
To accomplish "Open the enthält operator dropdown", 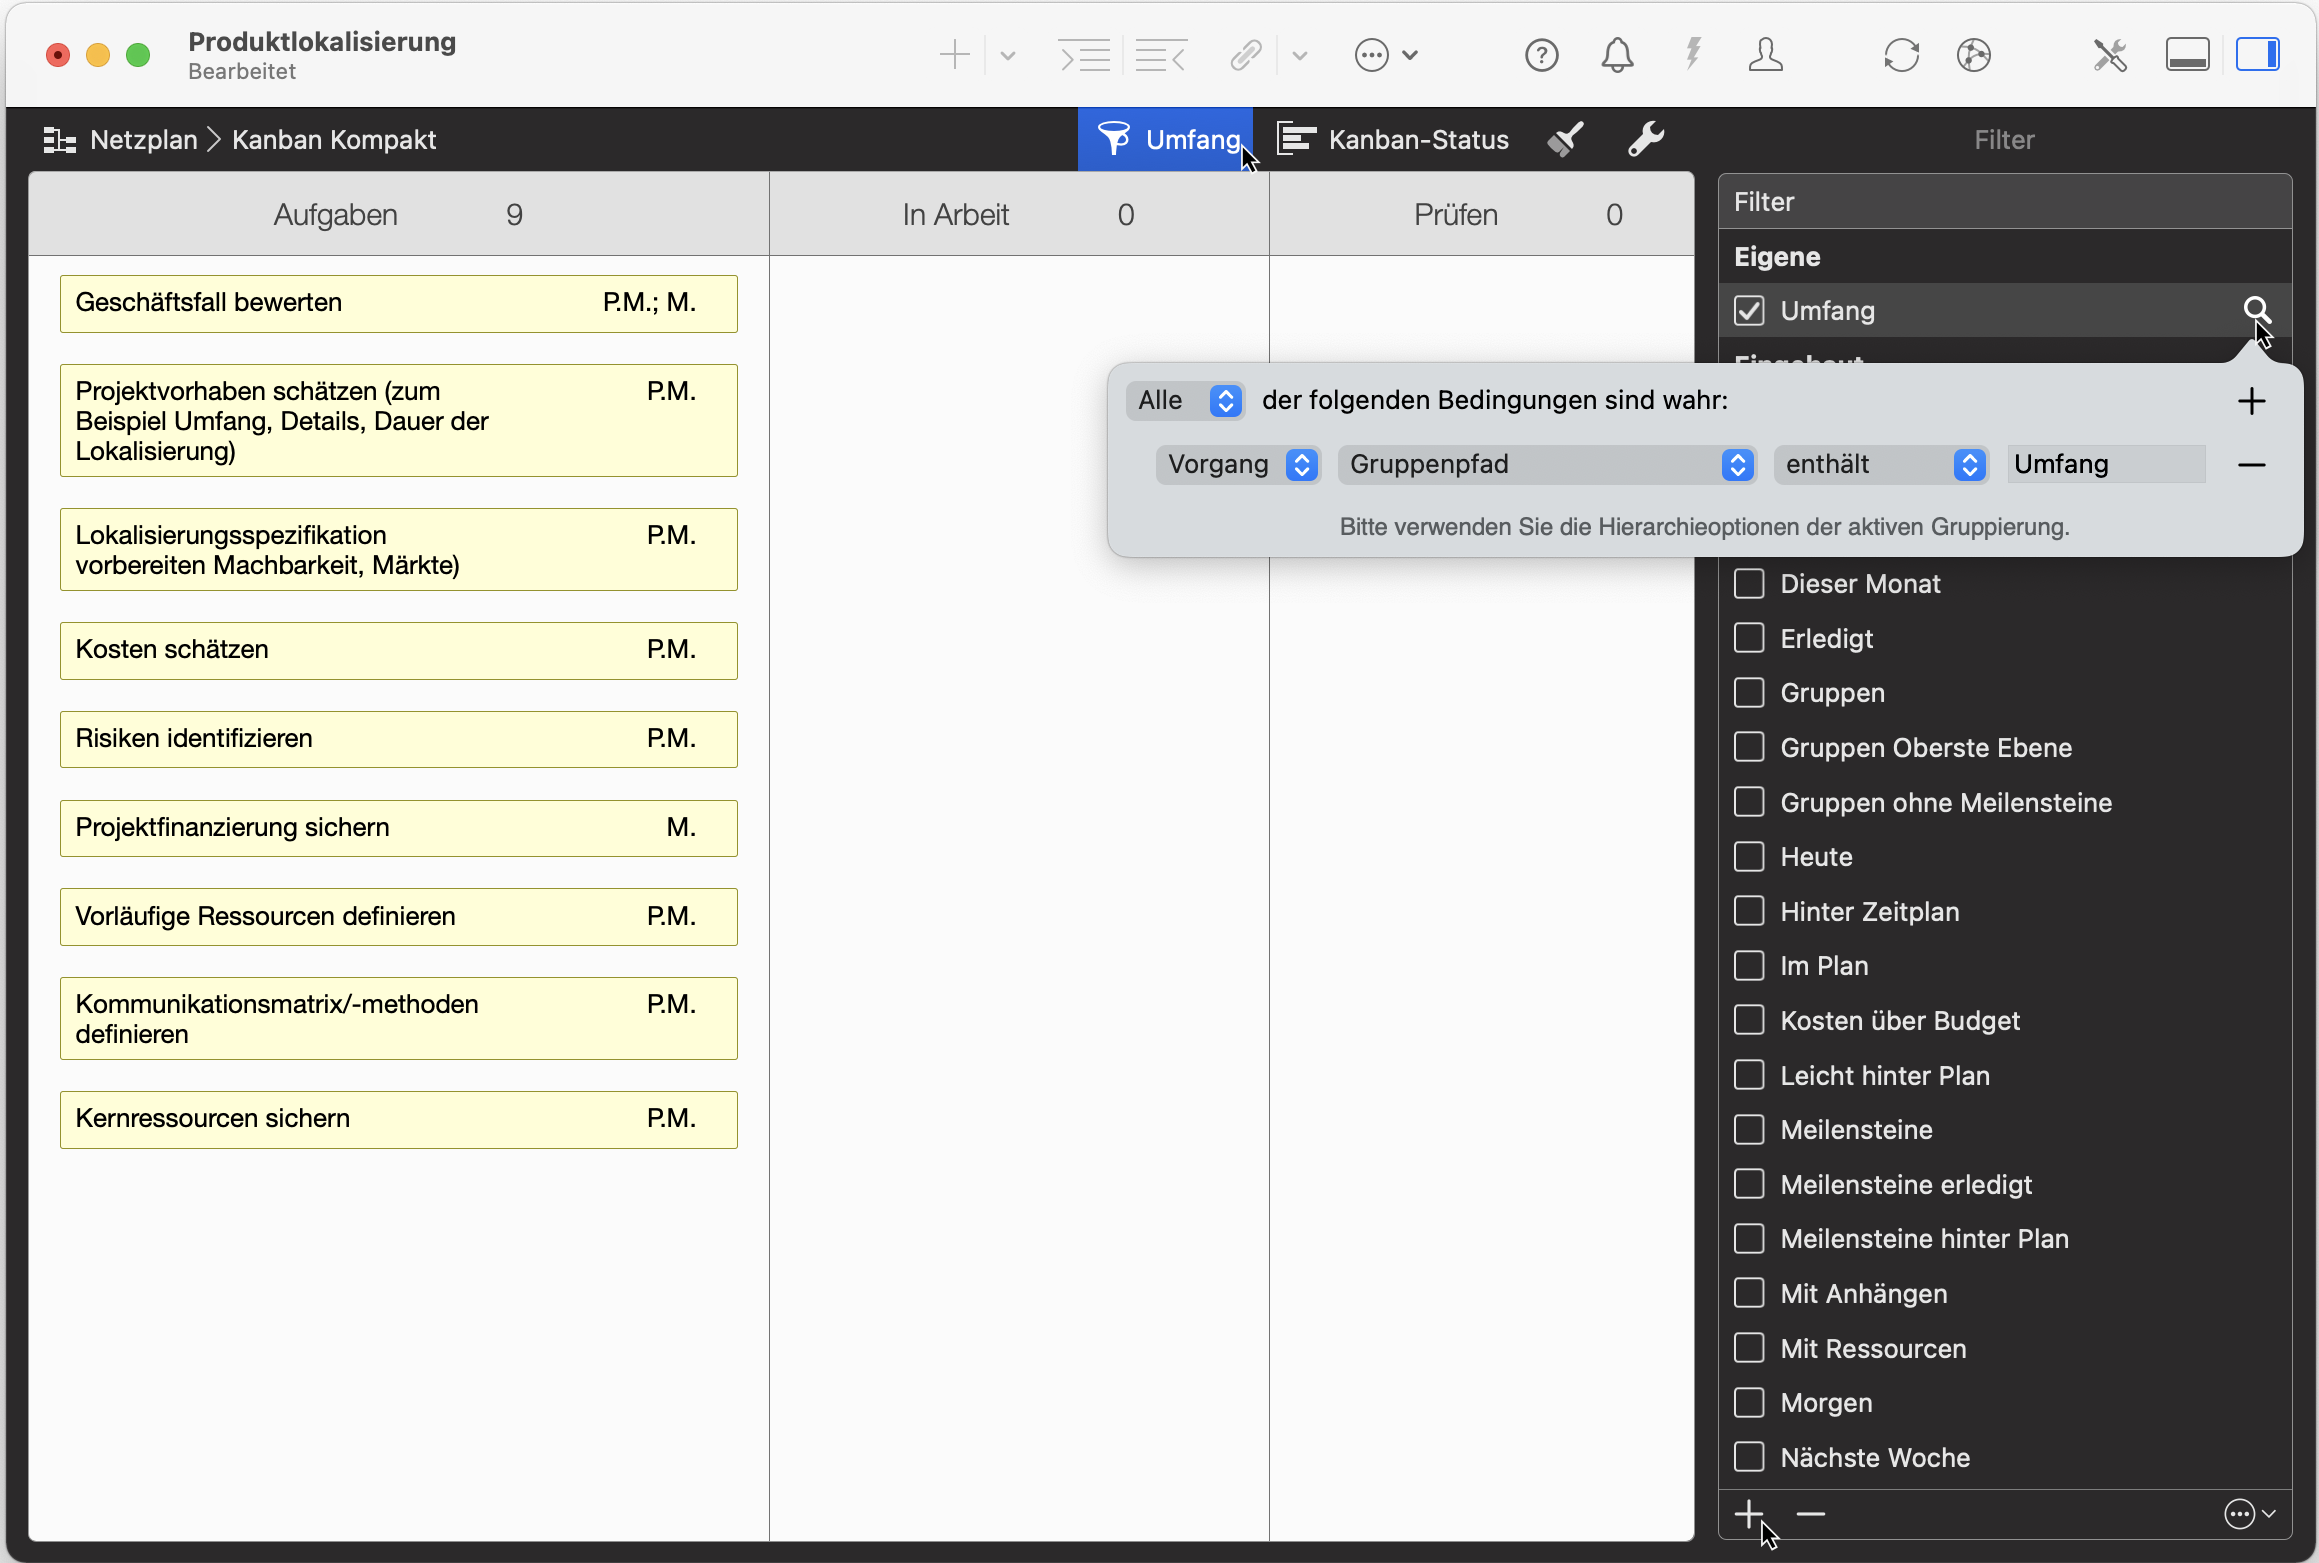I will (1882, 465).
